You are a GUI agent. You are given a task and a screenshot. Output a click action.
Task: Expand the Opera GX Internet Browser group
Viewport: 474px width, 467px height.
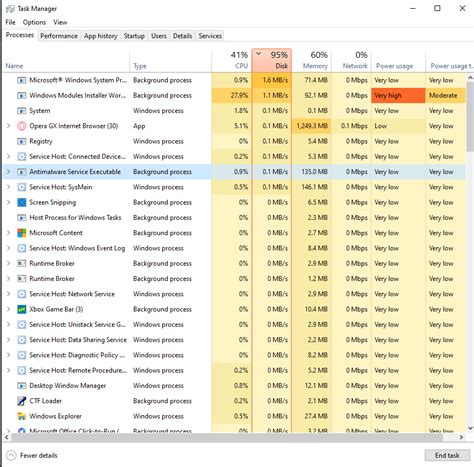9,126
